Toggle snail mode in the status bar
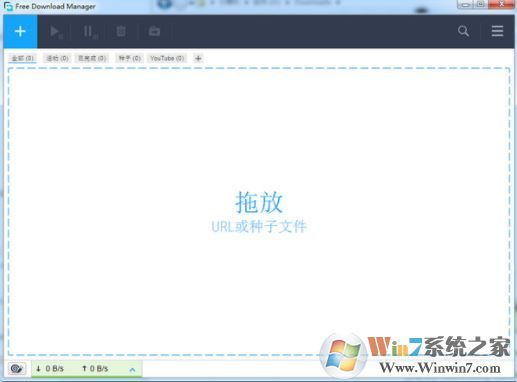517x382 pixels. coord(17,369)
